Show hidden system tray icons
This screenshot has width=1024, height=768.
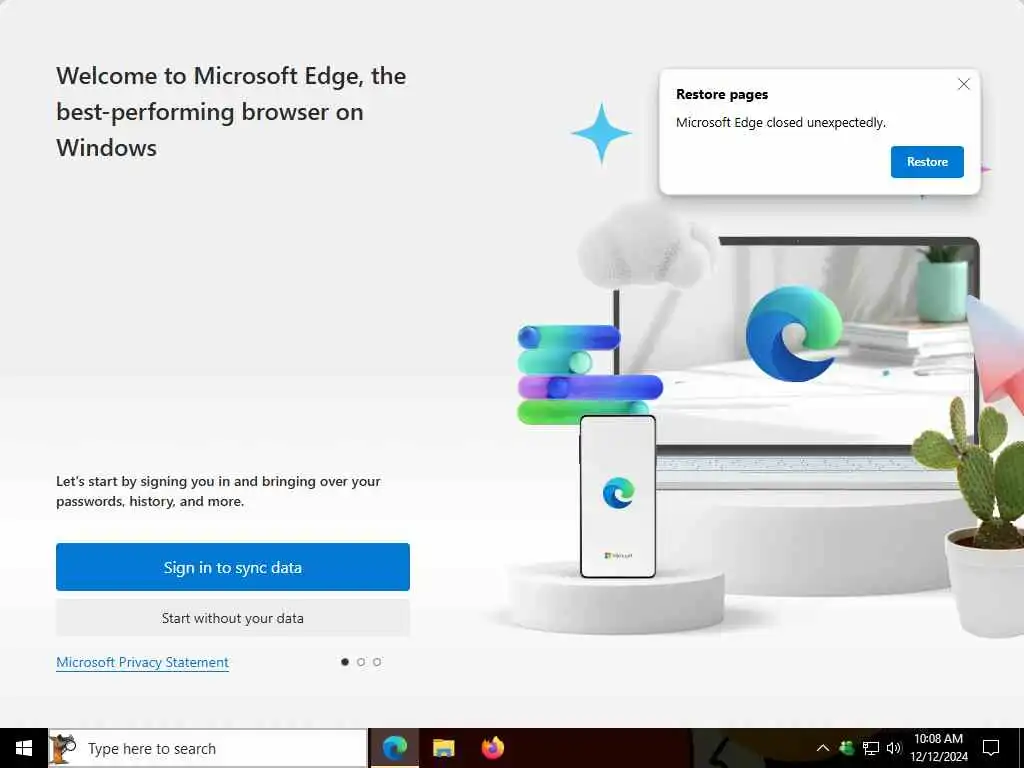tap(823, 748)
